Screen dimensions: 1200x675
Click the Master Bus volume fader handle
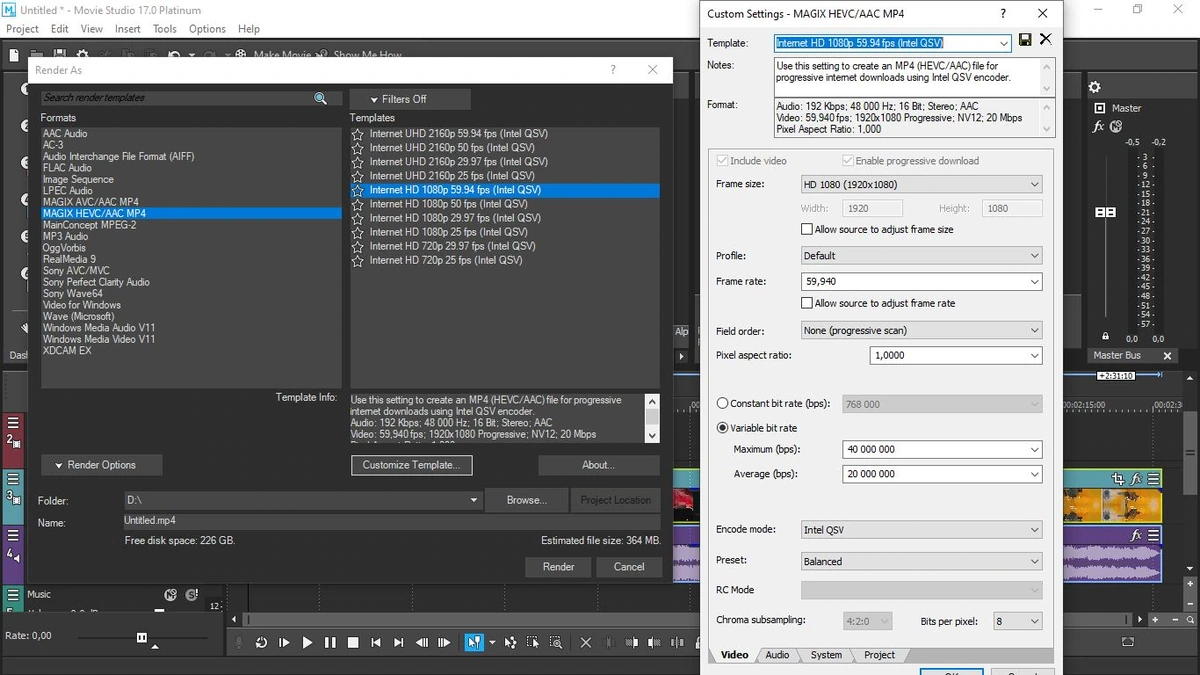click(x=1105, y=213)
